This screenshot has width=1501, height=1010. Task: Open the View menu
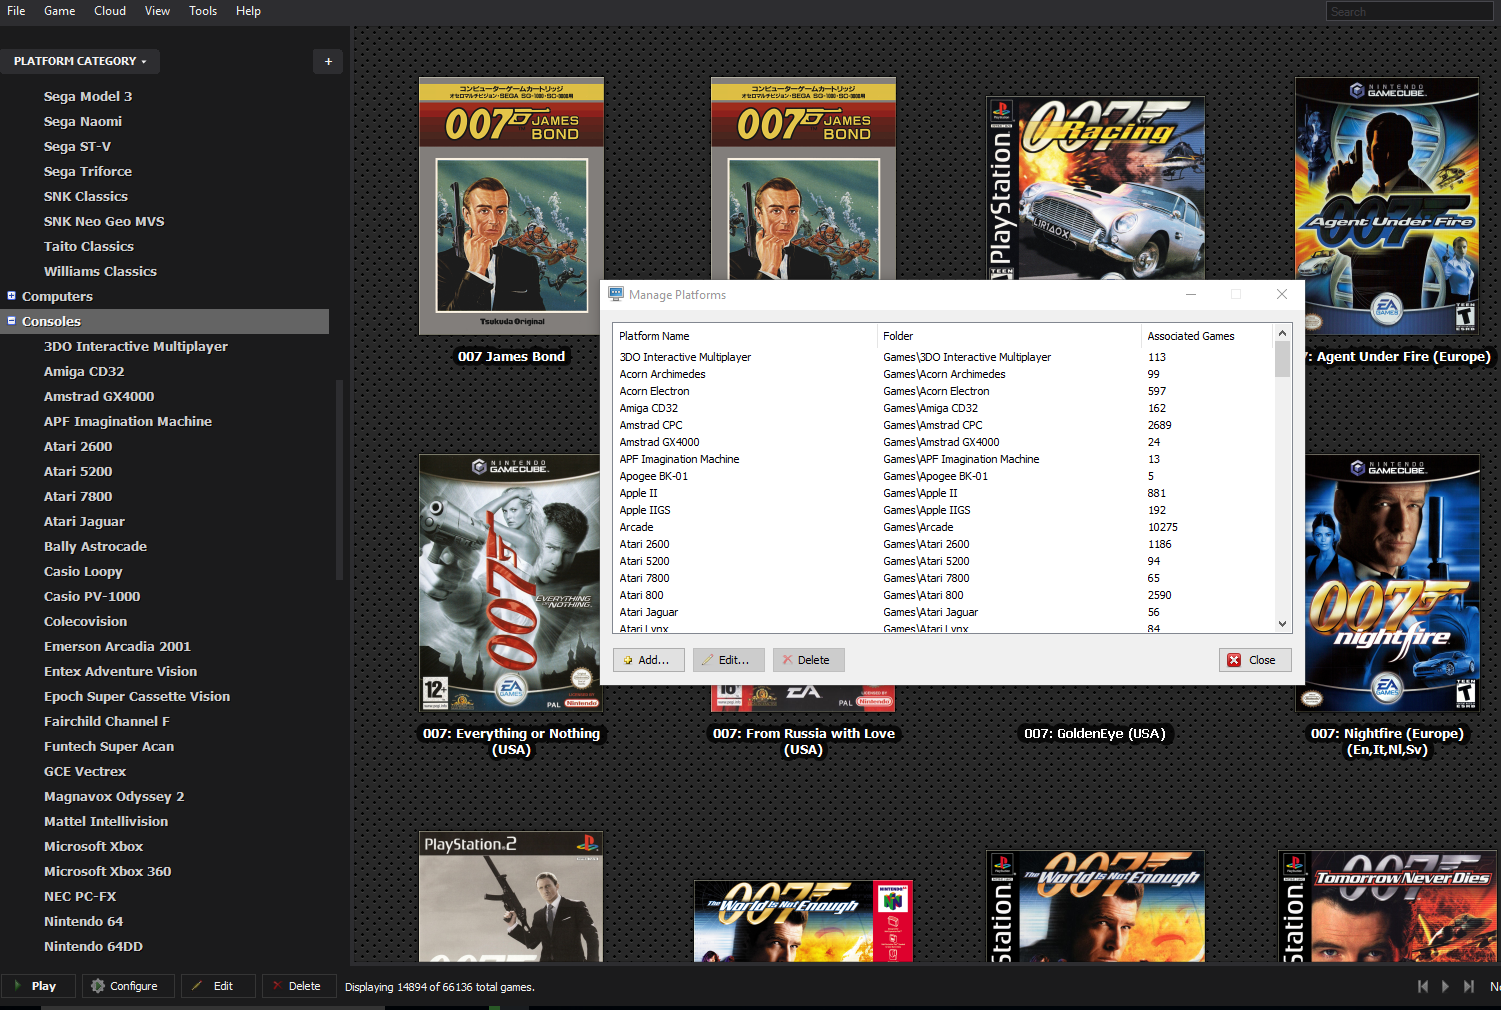point(157,11)
